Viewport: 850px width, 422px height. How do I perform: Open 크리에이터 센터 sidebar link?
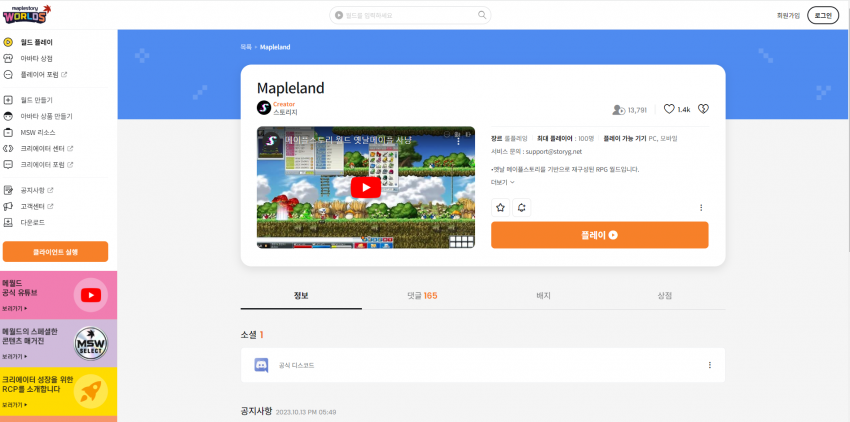click(47, 148)
